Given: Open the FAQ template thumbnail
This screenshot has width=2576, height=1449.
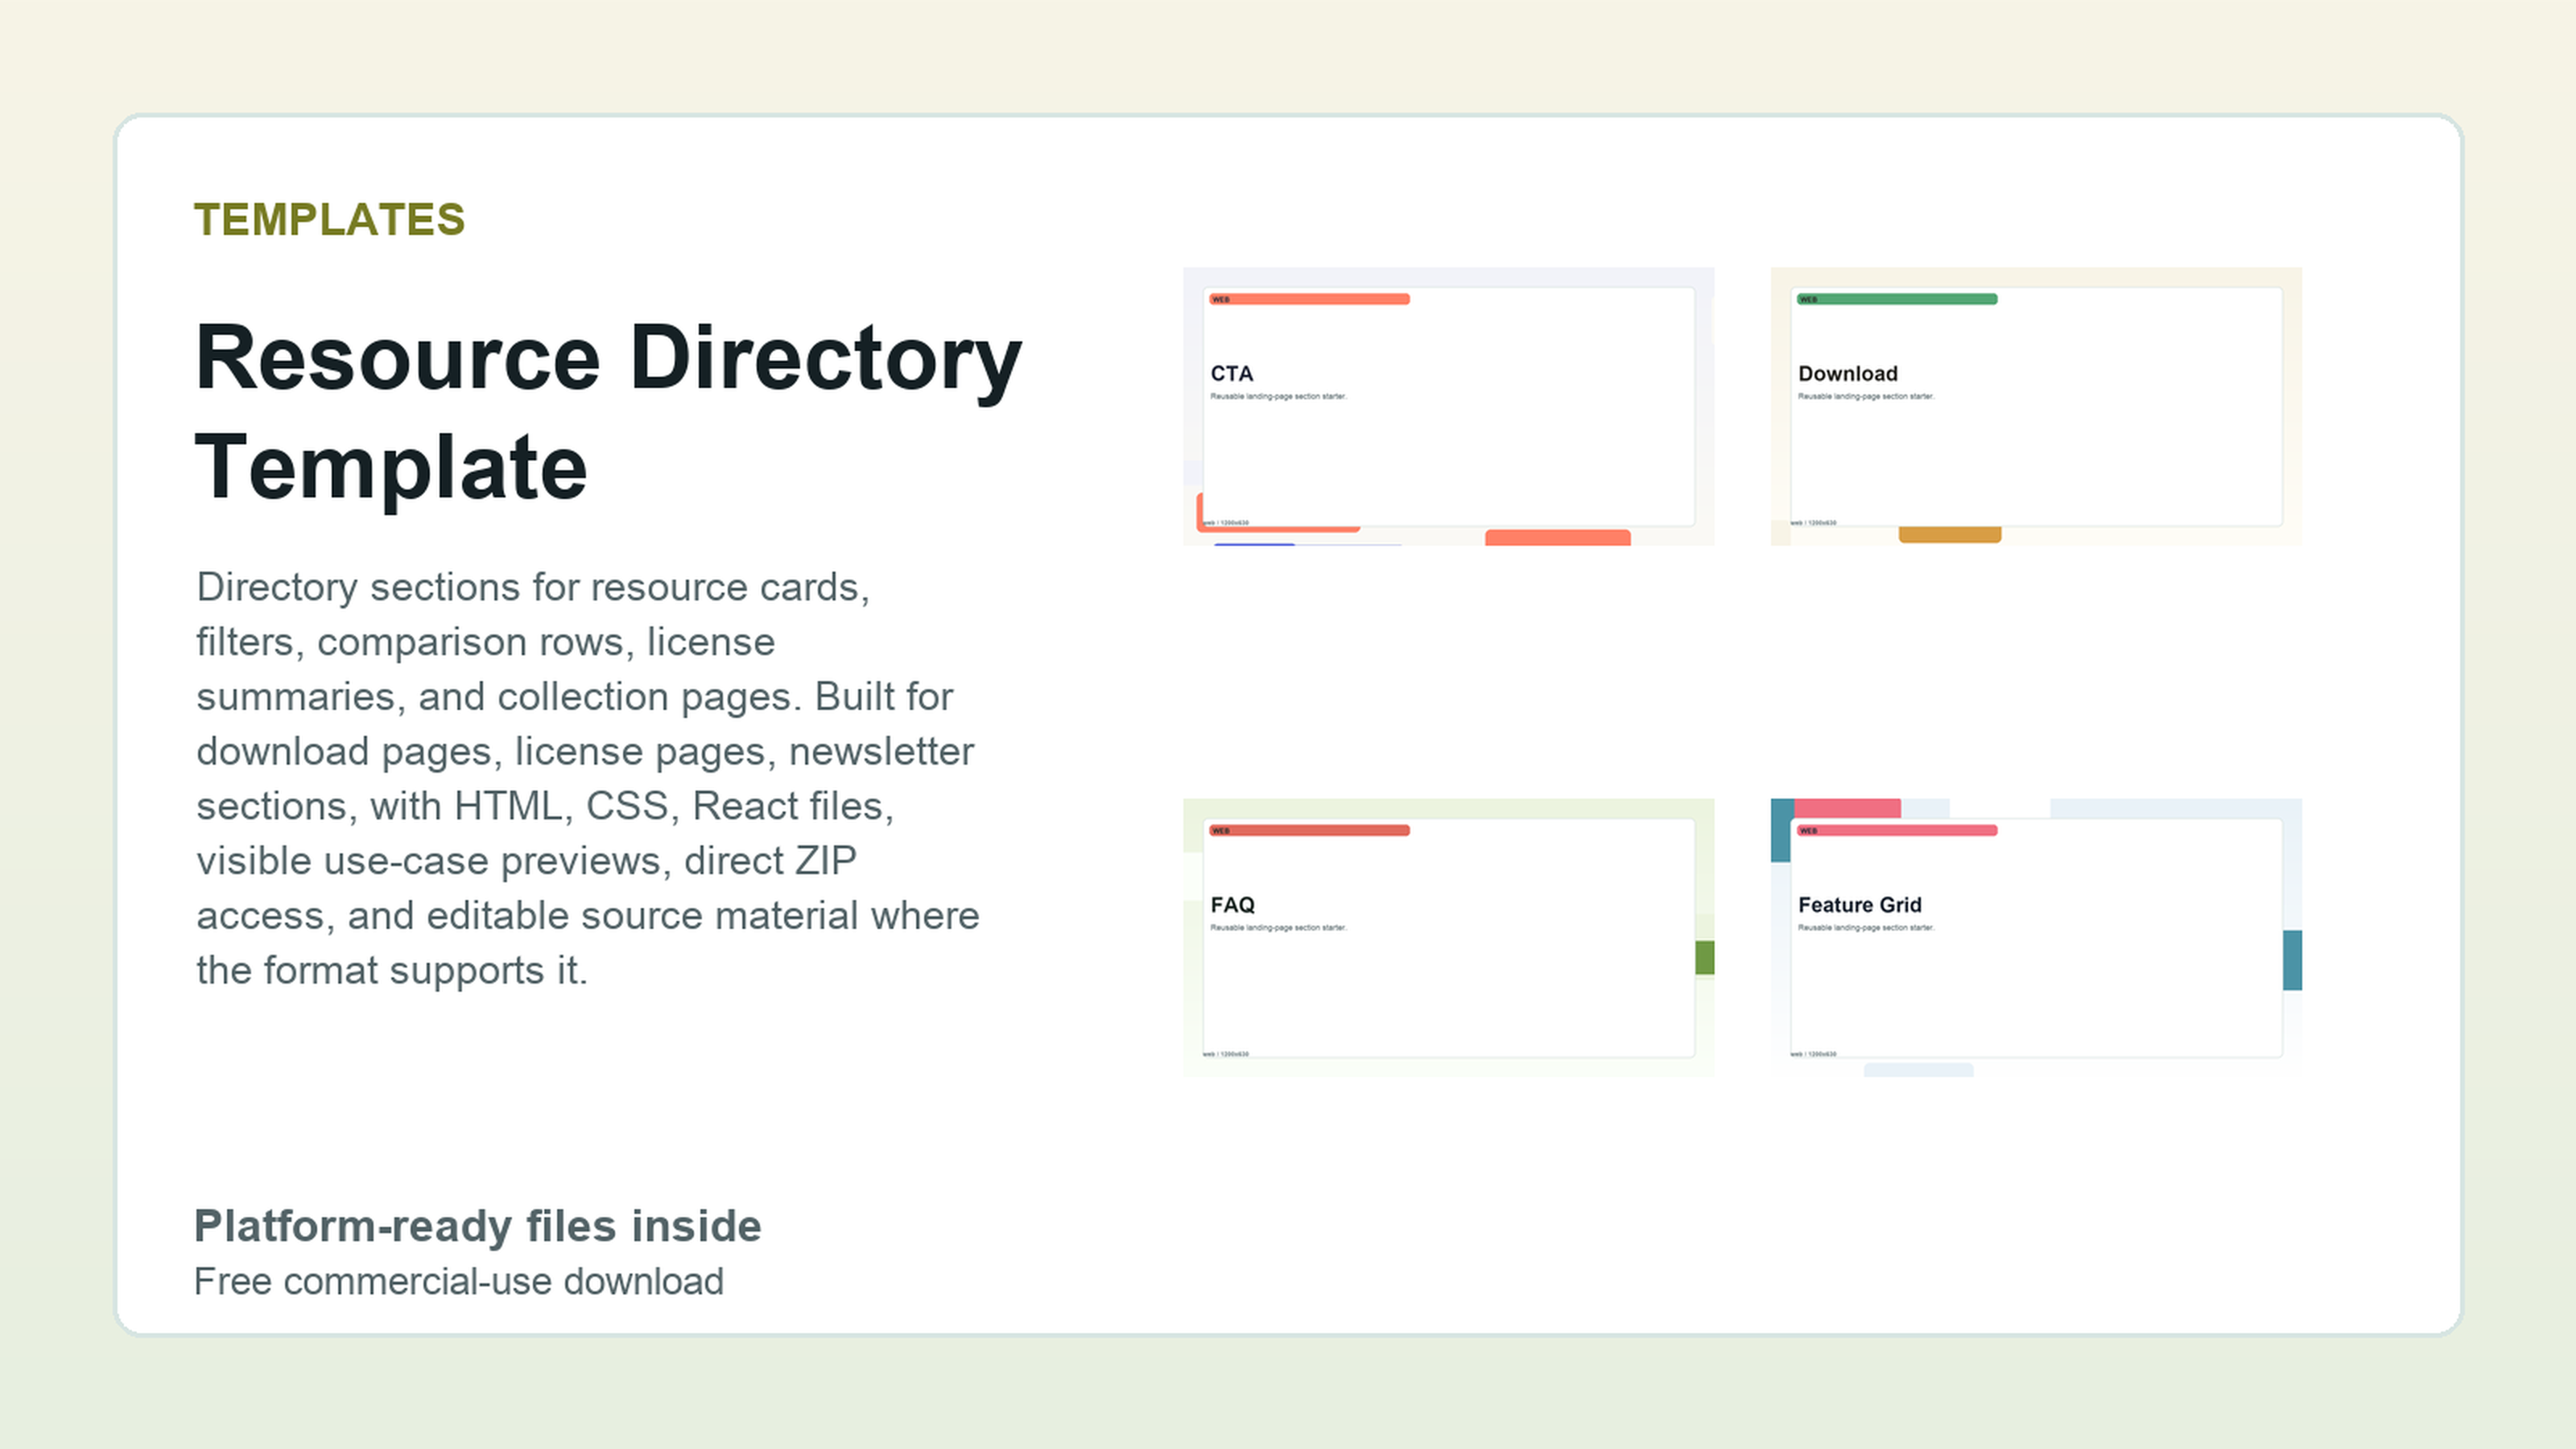Looking at the screenshot, I should coord(1448,937).
